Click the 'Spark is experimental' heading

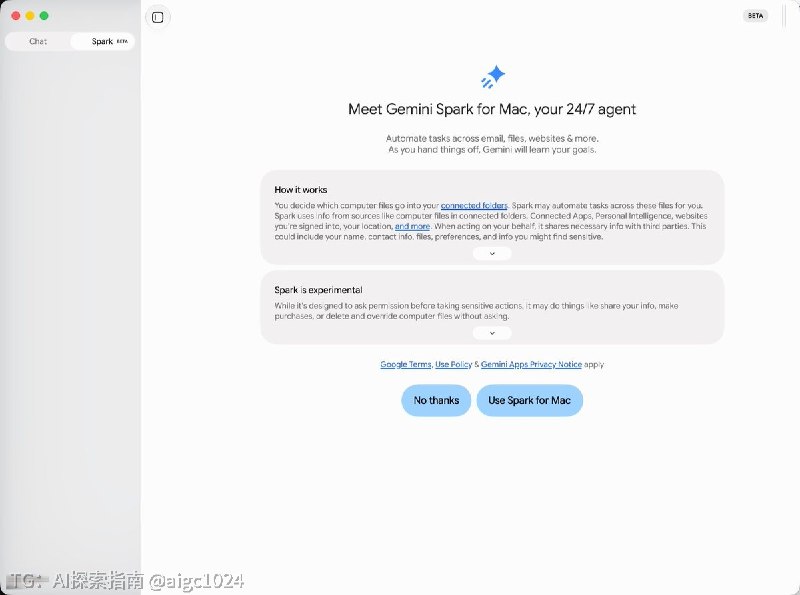(318, 290)
